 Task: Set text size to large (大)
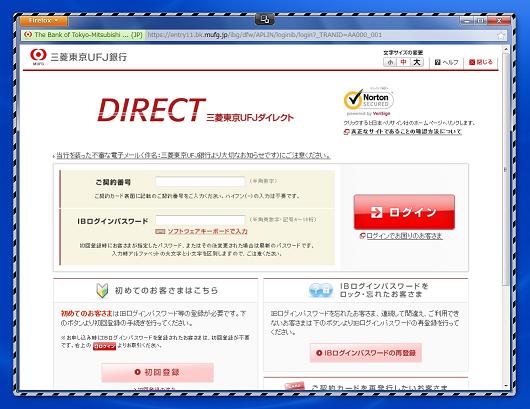[417, 63]
